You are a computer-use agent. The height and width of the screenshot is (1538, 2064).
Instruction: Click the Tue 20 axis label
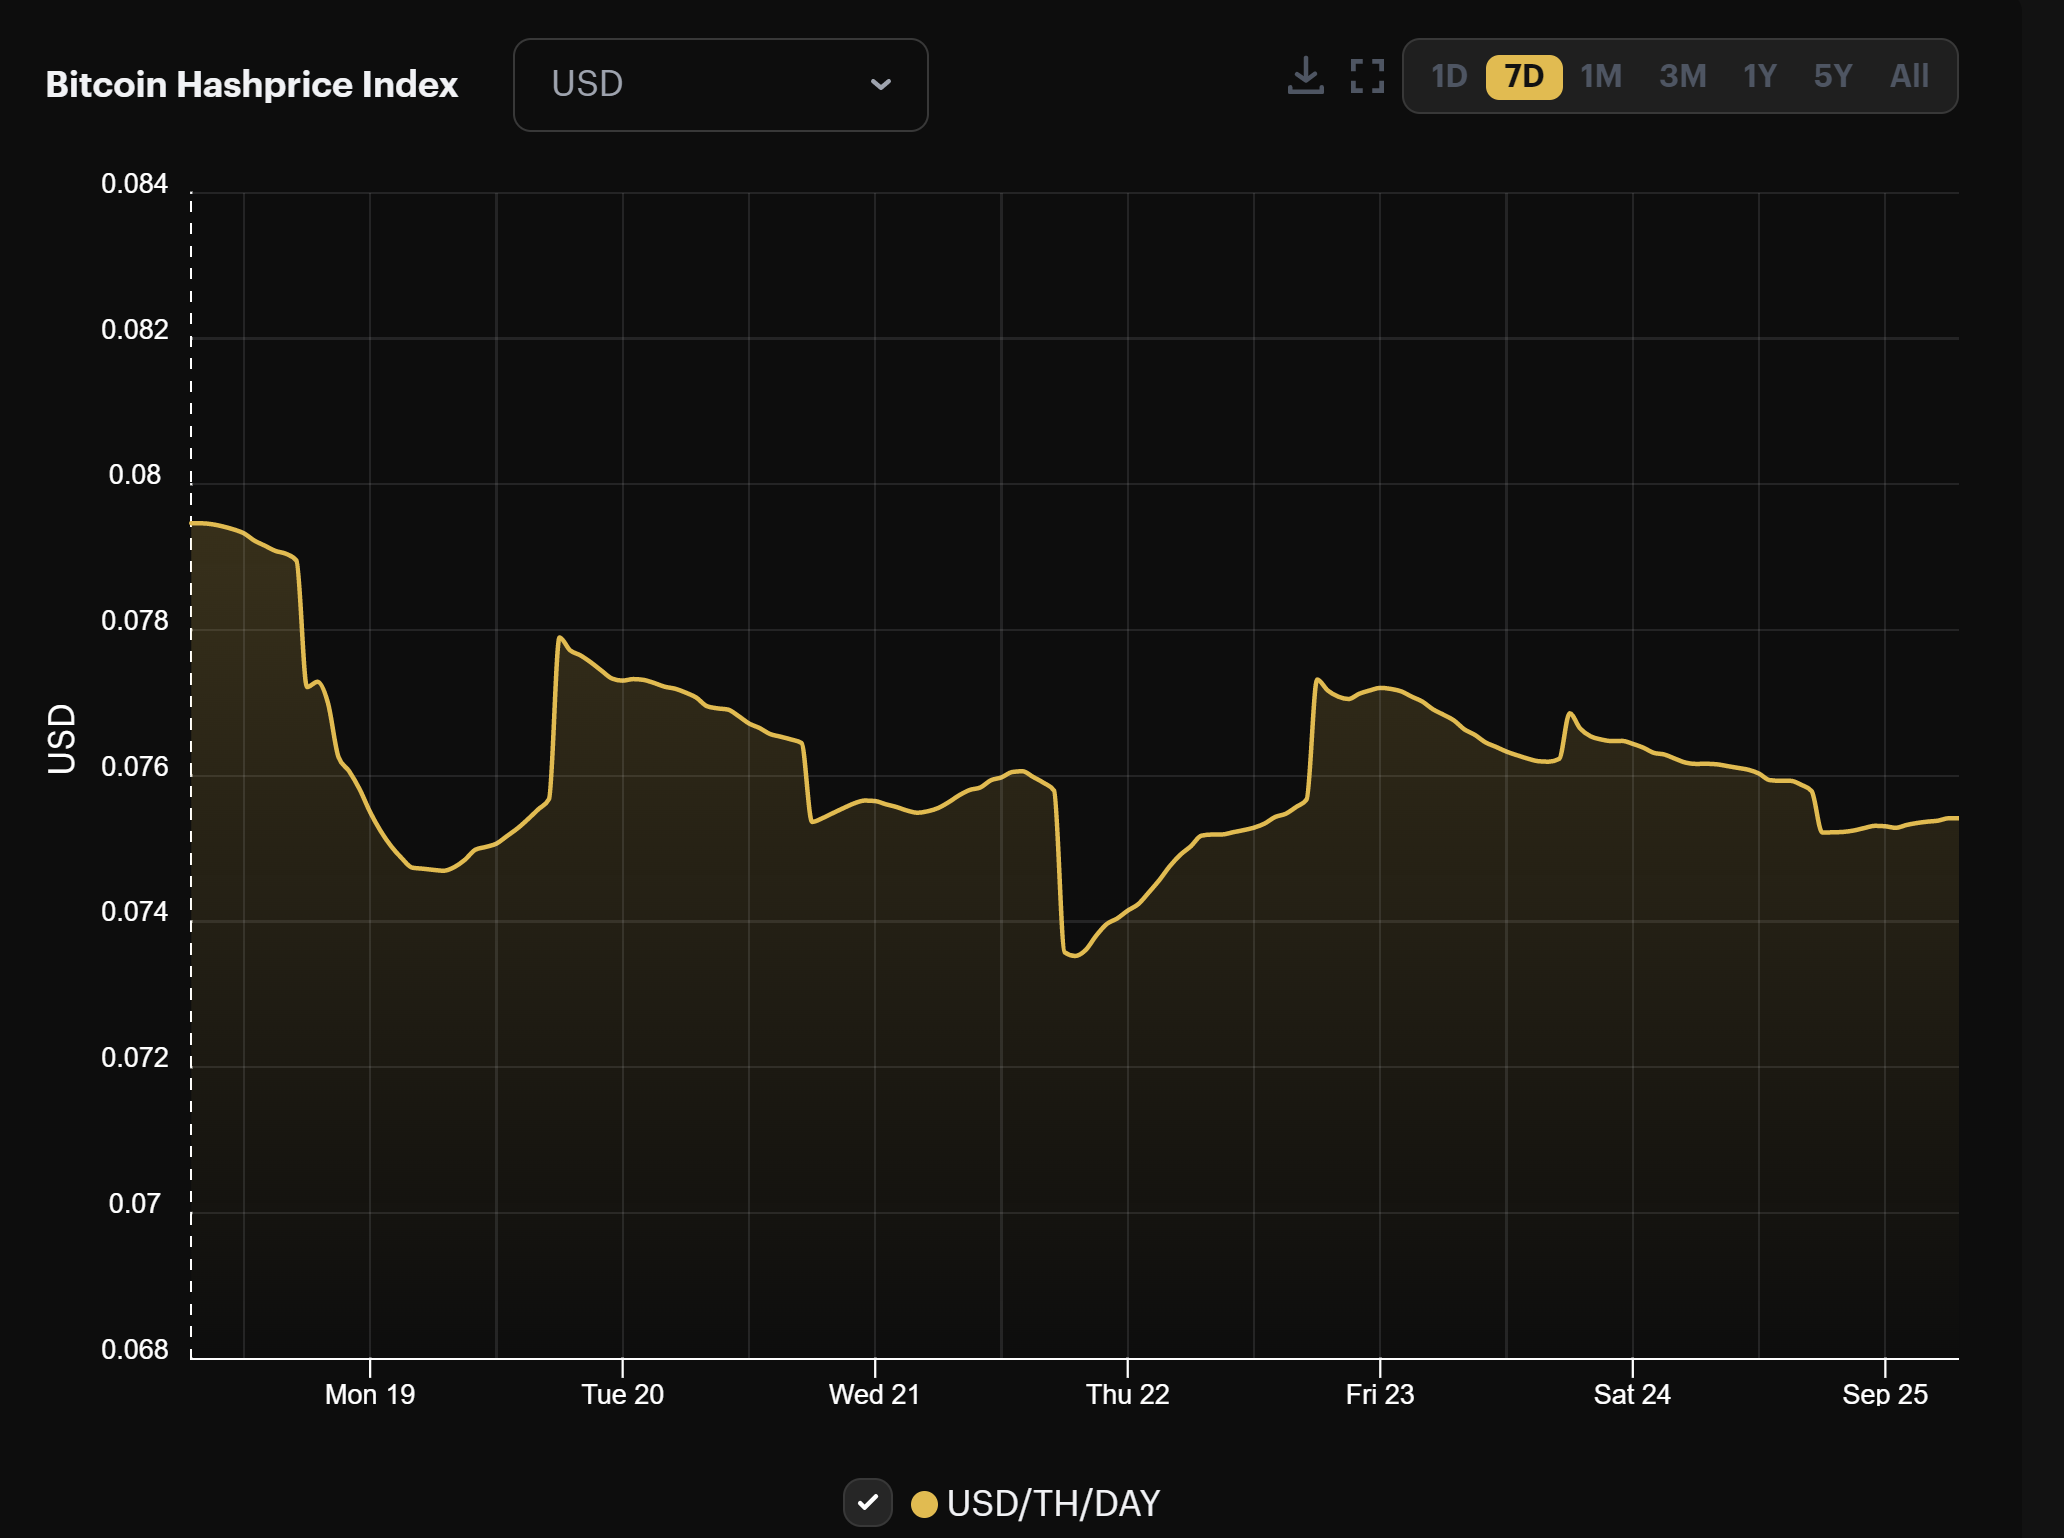tap(623, 1394)
